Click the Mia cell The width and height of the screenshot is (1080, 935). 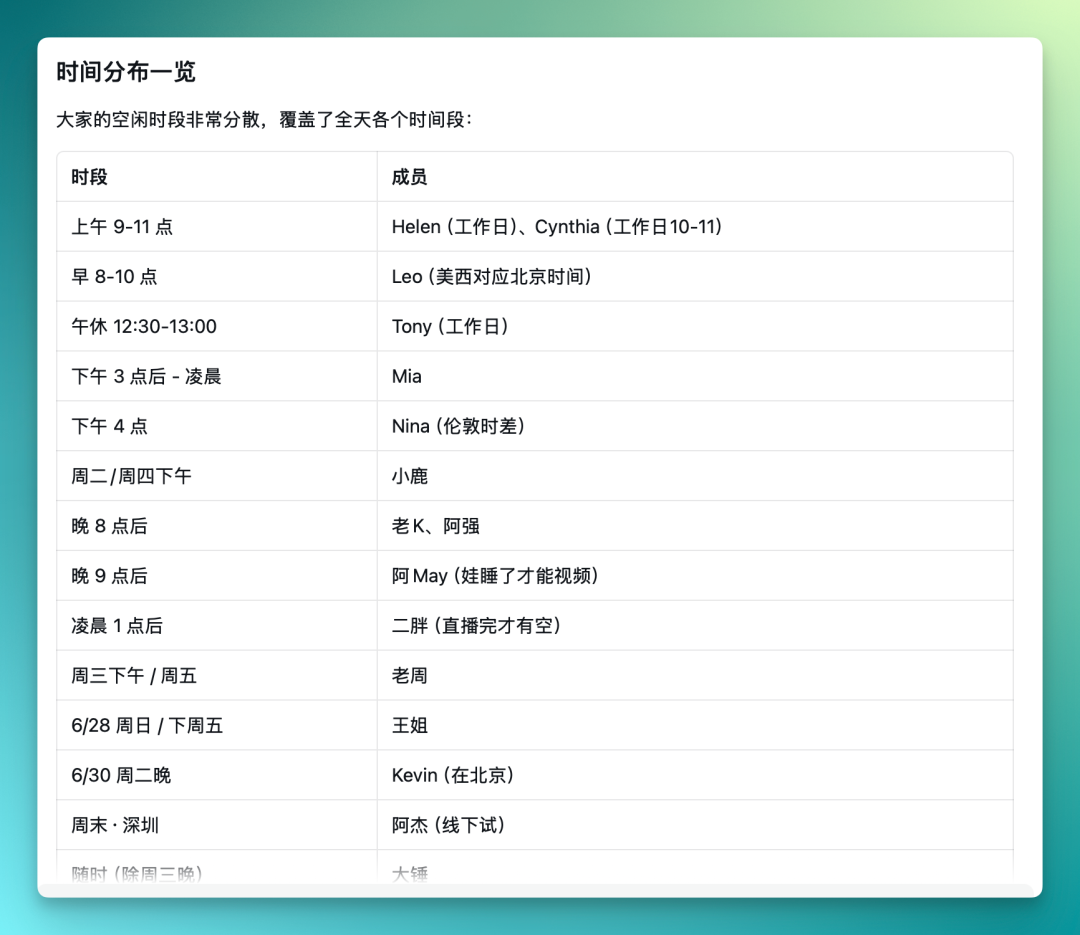coord(695,376)
